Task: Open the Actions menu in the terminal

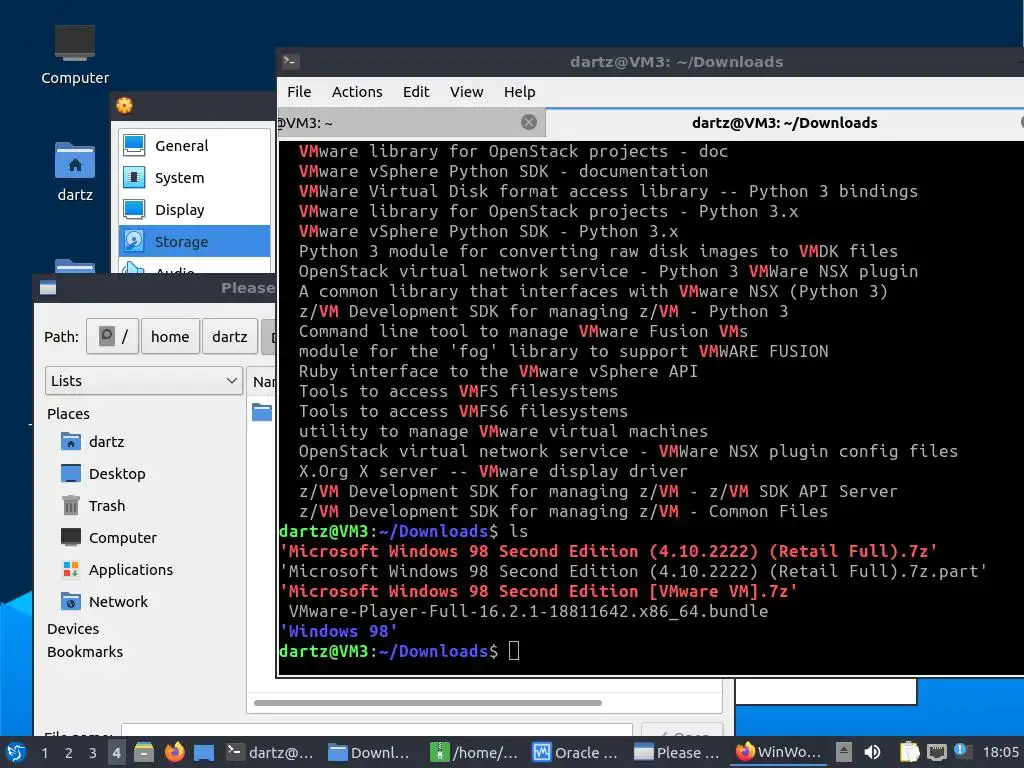Action: [357, 92]
